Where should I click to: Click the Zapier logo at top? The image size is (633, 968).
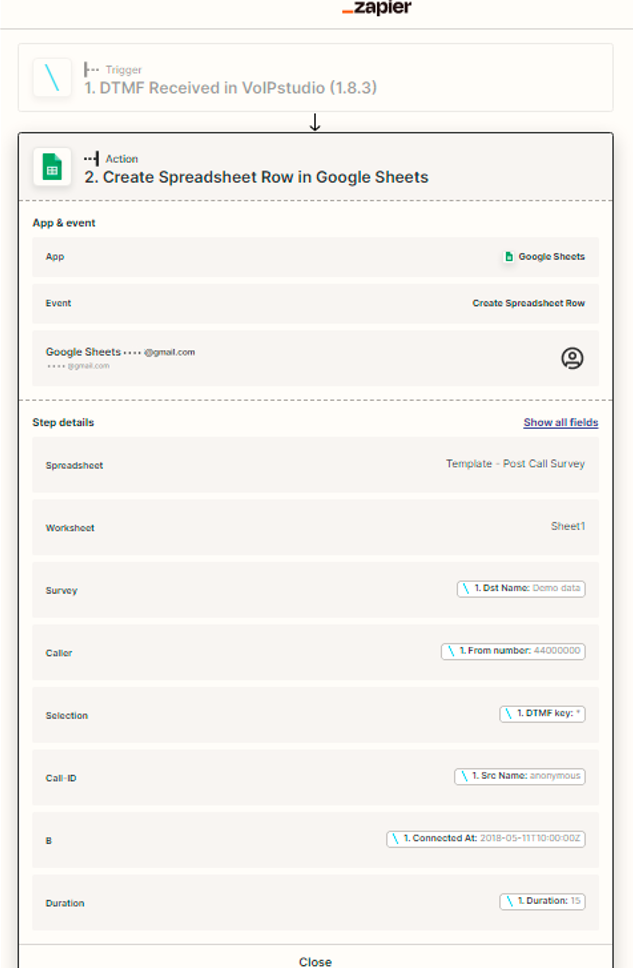(376, 8)
